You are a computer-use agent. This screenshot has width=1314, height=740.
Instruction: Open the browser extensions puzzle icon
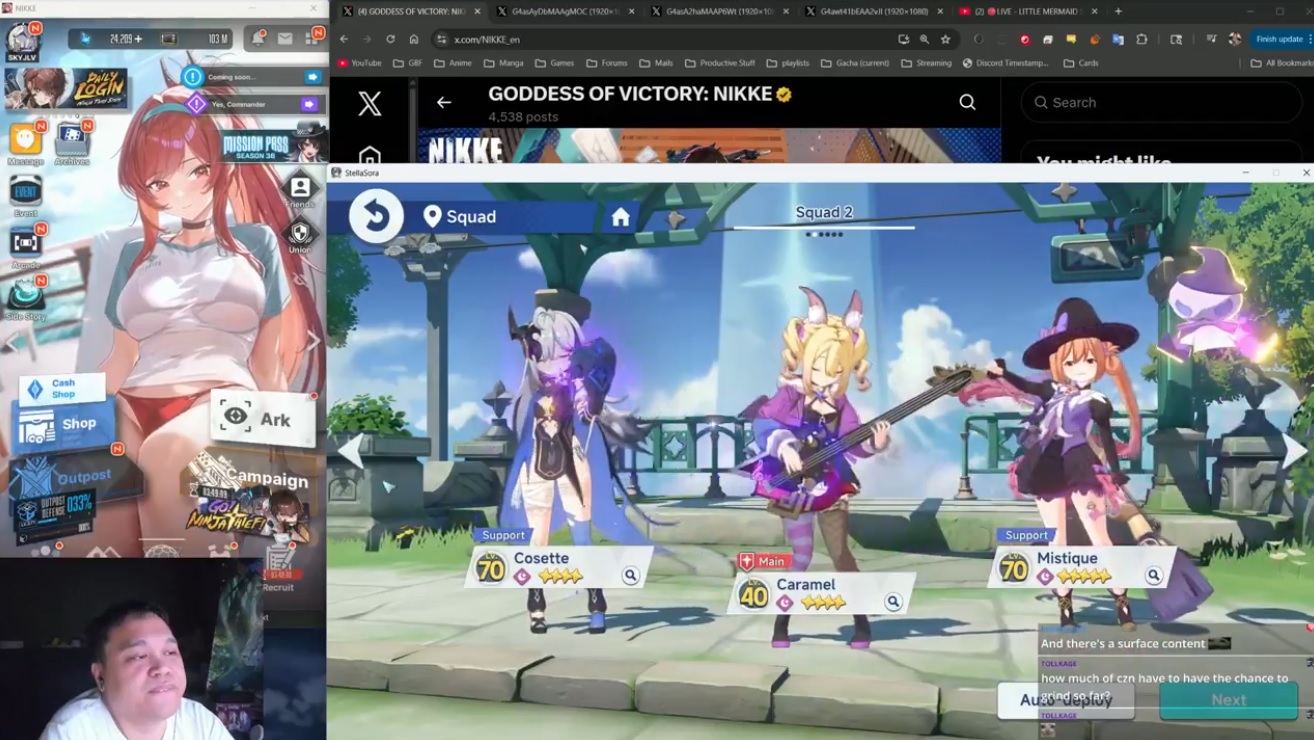point(1142,39)
